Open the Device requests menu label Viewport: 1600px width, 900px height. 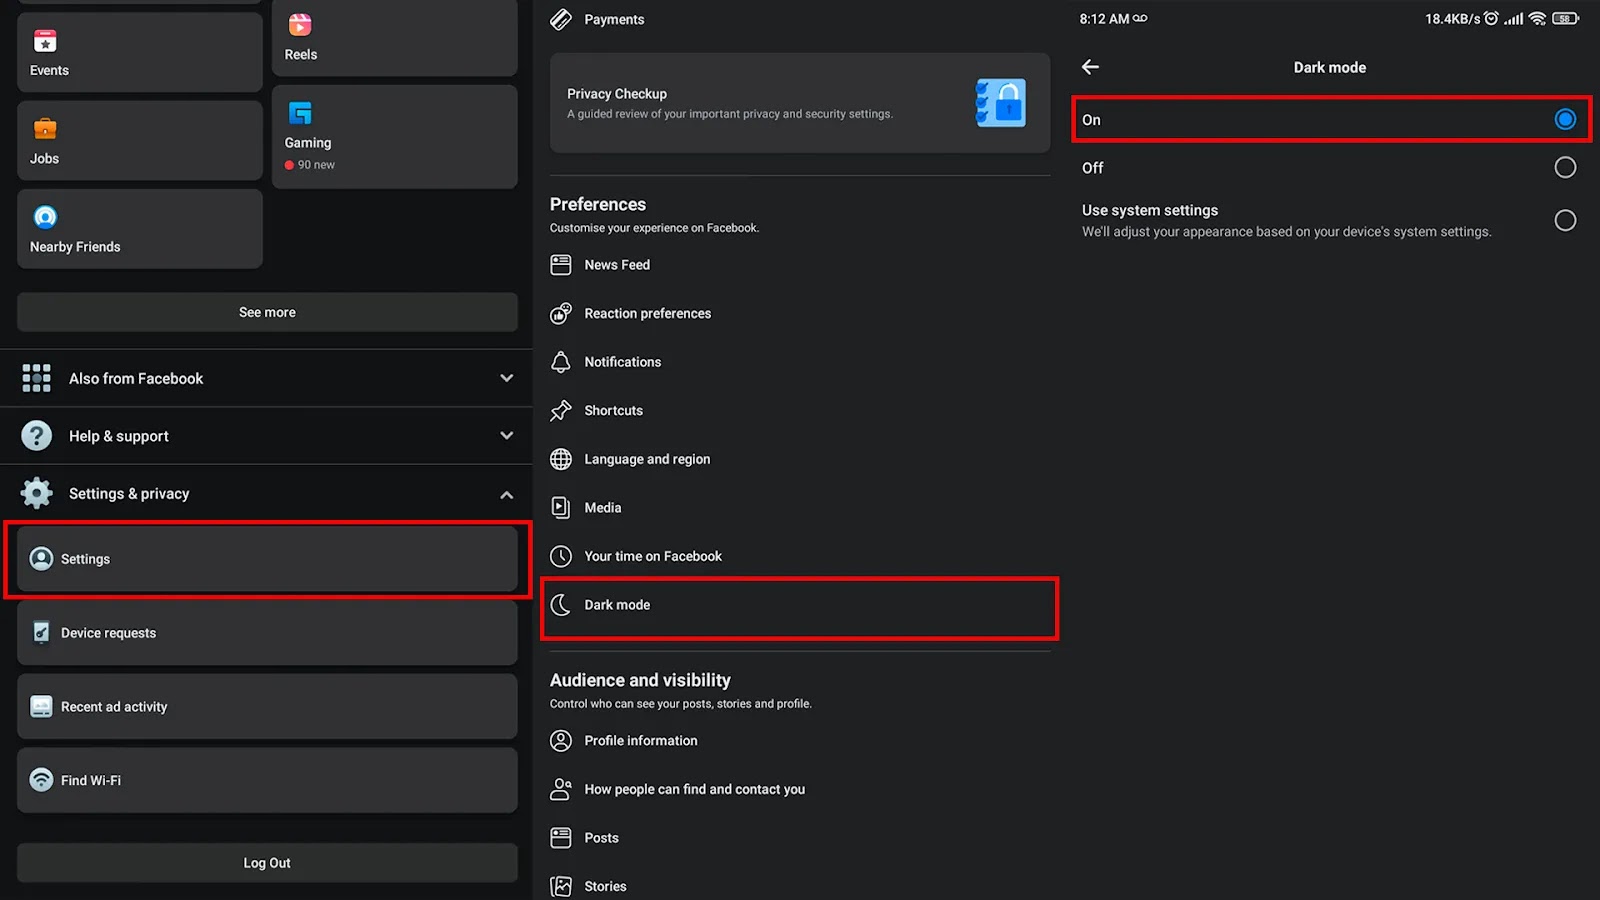(x=108, y=633)
